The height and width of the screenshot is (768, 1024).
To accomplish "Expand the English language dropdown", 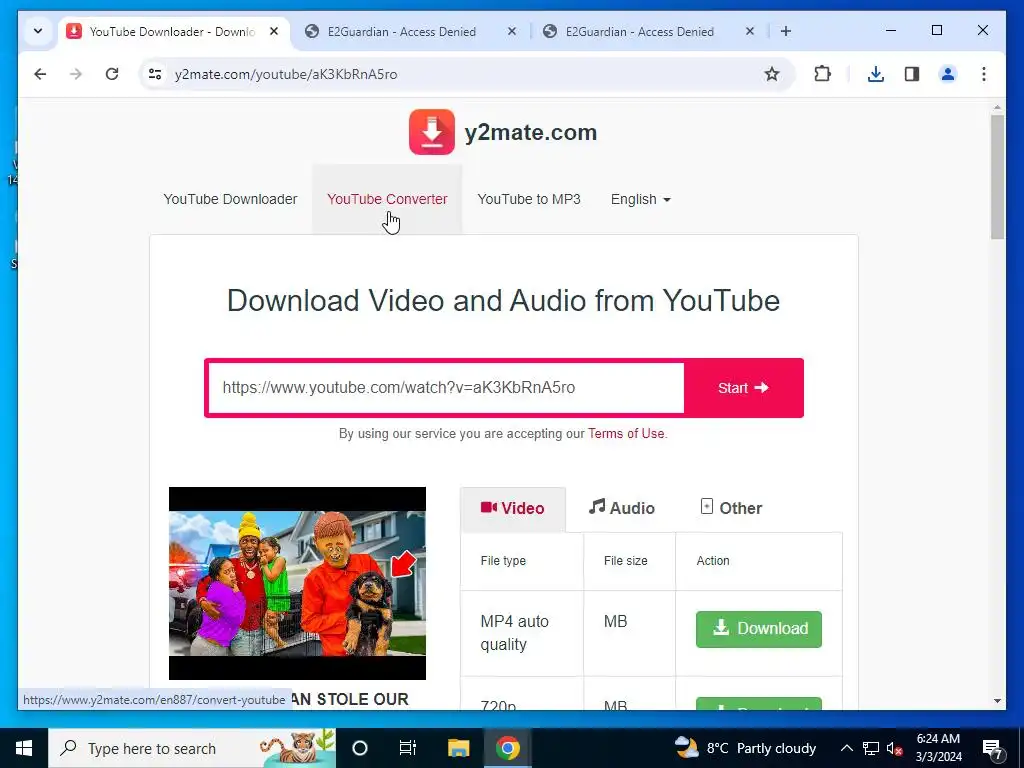I will click(x=641, y=199).
